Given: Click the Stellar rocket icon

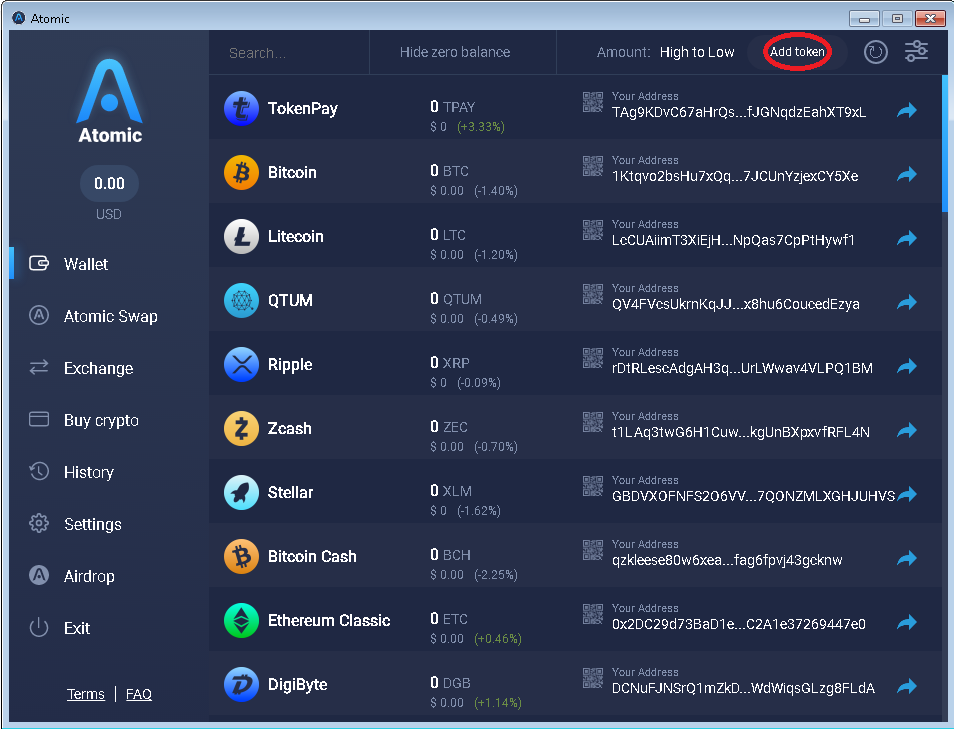Looking at the screenshot, I should click(242, 492).
